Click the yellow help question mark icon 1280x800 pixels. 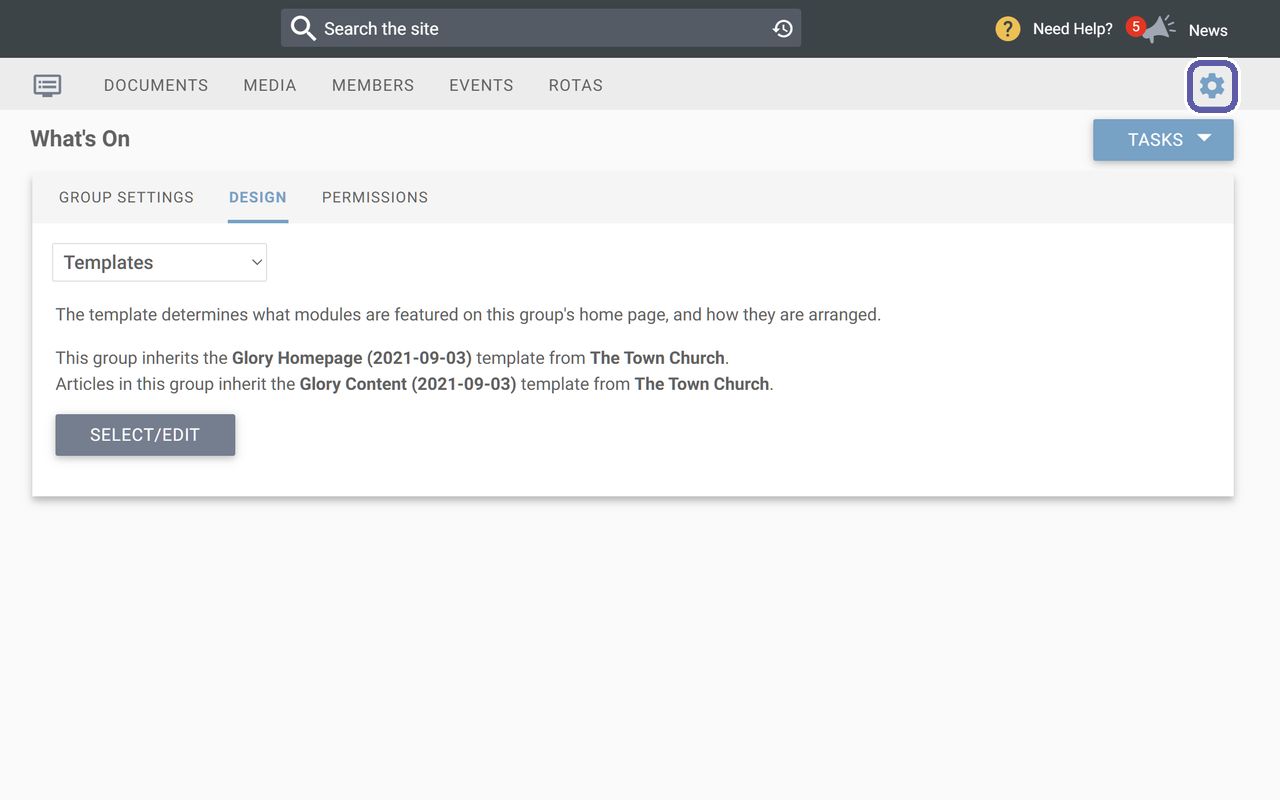tap(1008, 29)
